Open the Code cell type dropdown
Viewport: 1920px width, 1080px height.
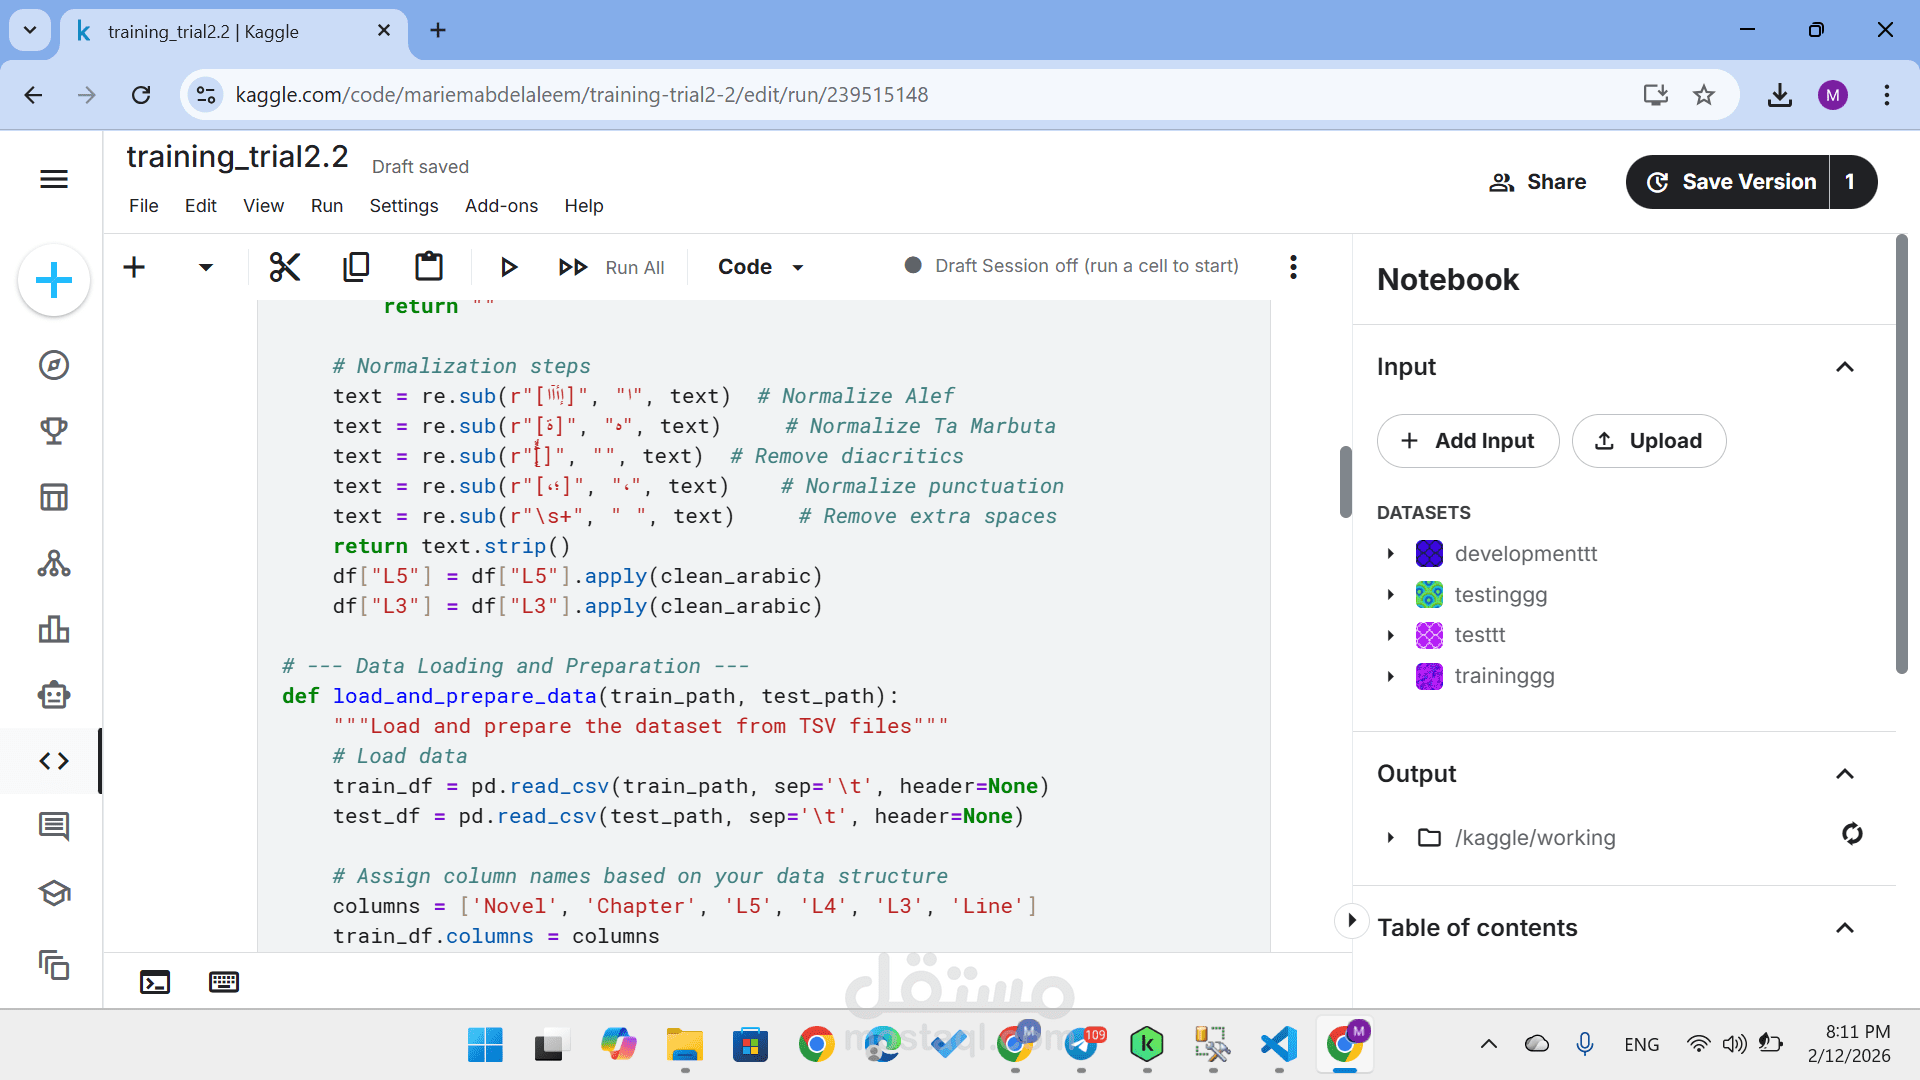(x=761, y=267)
